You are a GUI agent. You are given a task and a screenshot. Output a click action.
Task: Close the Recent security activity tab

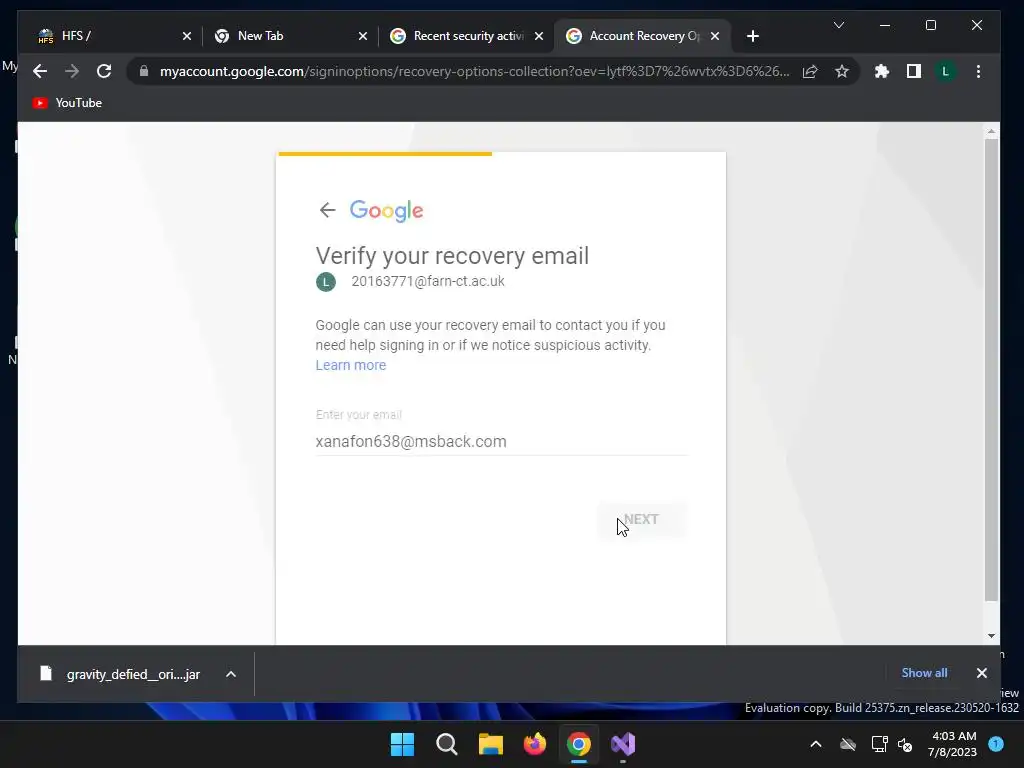(x=539, y=36)
